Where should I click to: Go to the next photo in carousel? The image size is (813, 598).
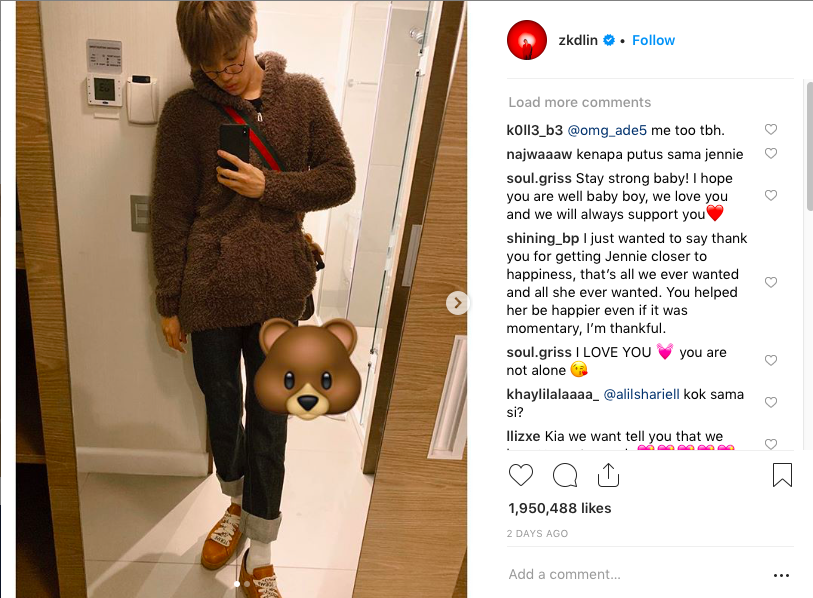pyautogui.click(x=457, y=303)
